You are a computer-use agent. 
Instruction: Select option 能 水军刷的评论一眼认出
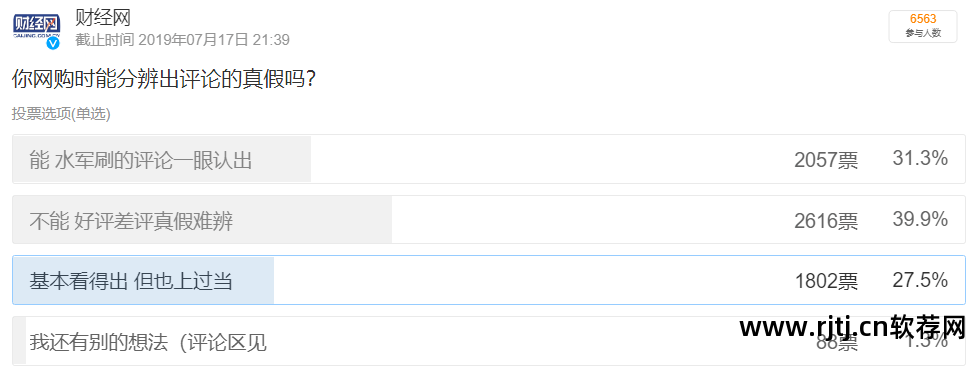click(488, 159)
